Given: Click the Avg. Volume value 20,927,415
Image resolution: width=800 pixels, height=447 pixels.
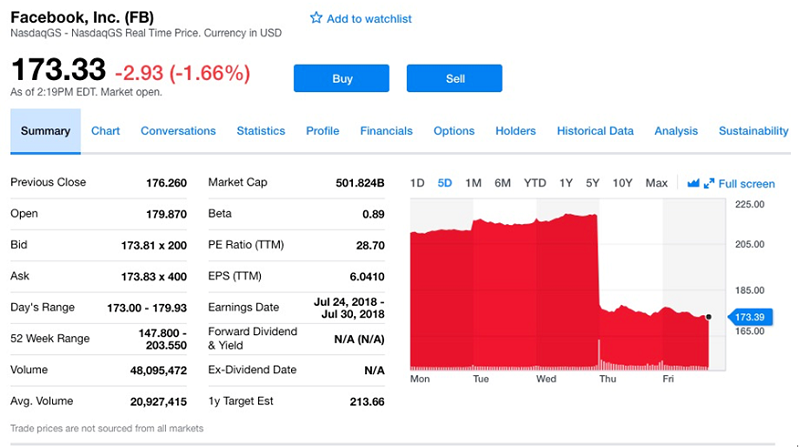Looking at the screenshot, I should (158, 402).
